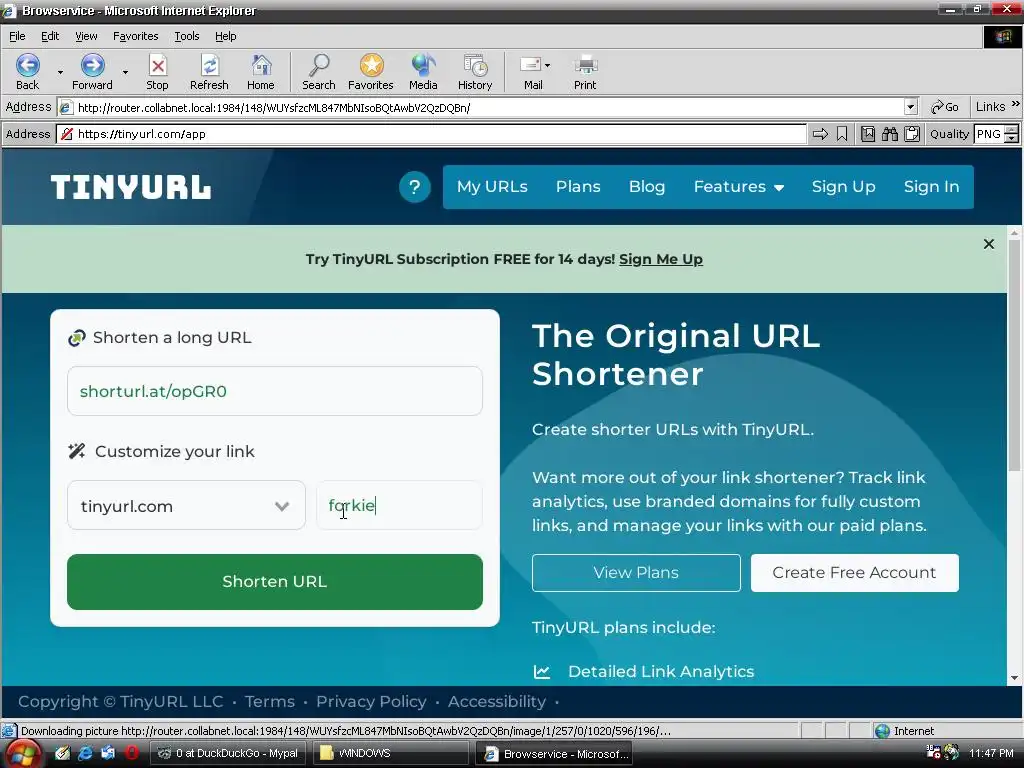This screenshot has height=768, width=1024.
Task: Open the Plans navigation link
Action: [x=578, y=187]
